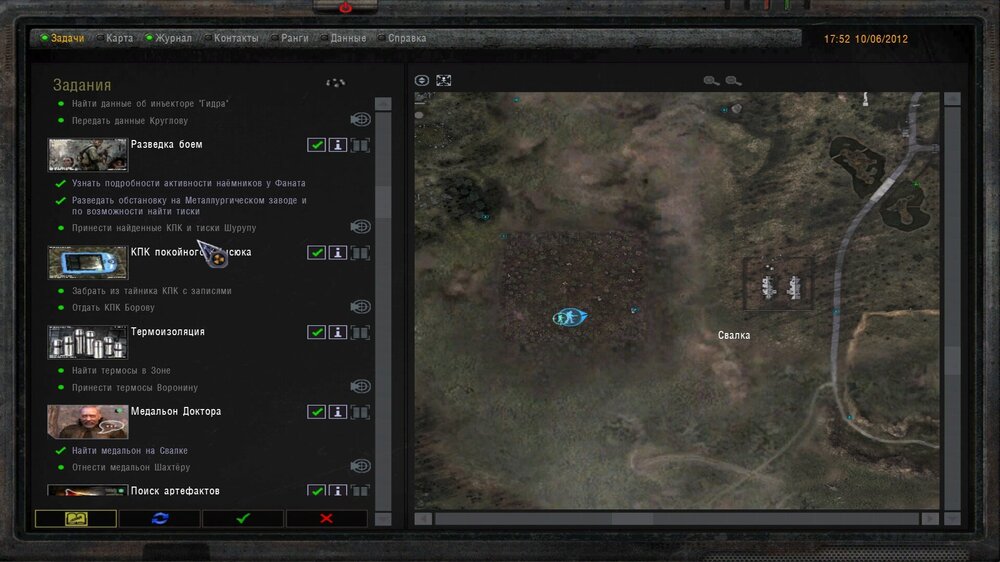
Task: Select the КПК покойного task thumbnail
Action: [87, 262]
